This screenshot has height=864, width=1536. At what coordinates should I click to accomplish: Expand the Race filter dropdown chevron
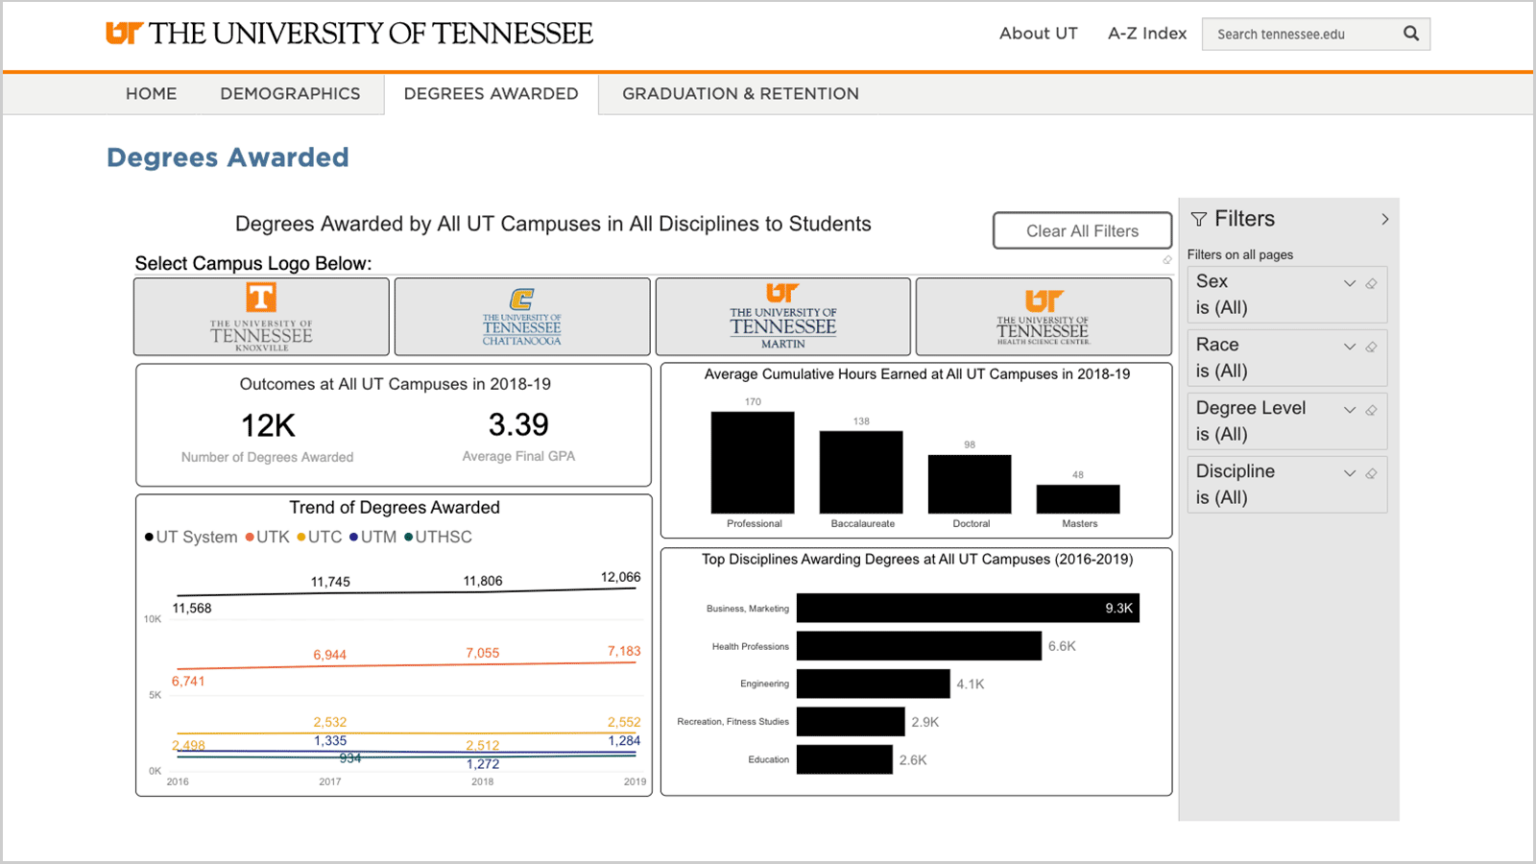[1349, 346]
